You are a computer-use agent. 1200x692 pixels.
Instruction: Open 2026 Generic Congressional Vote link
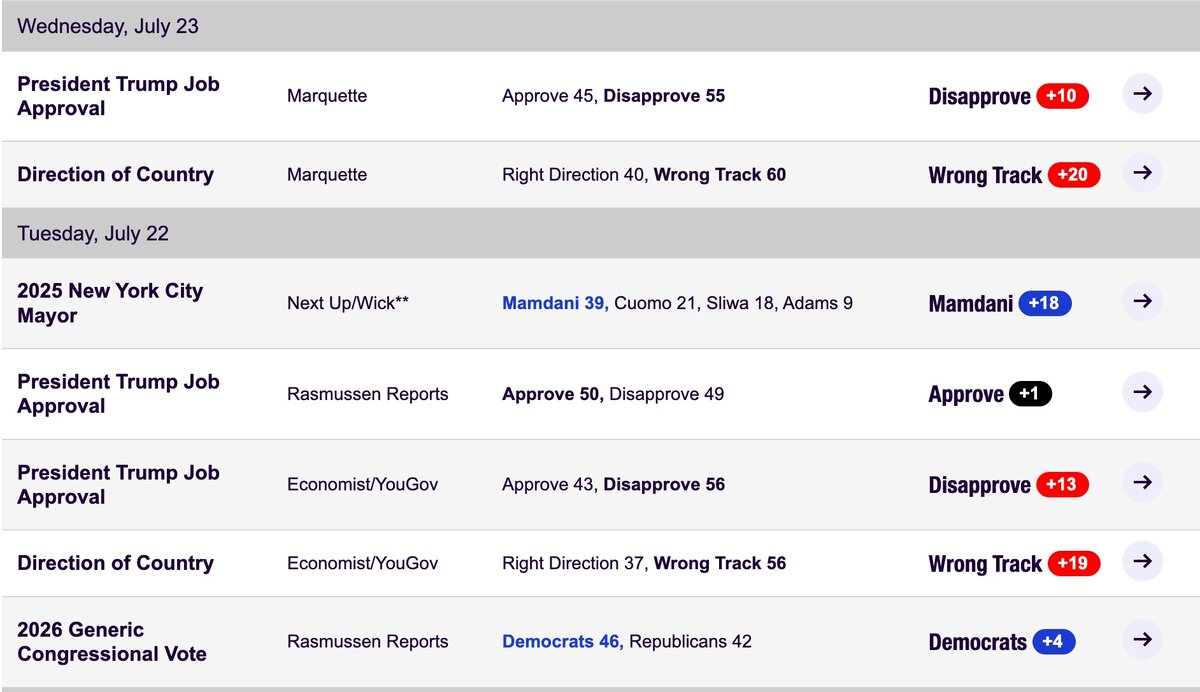(x=112, y=642)
